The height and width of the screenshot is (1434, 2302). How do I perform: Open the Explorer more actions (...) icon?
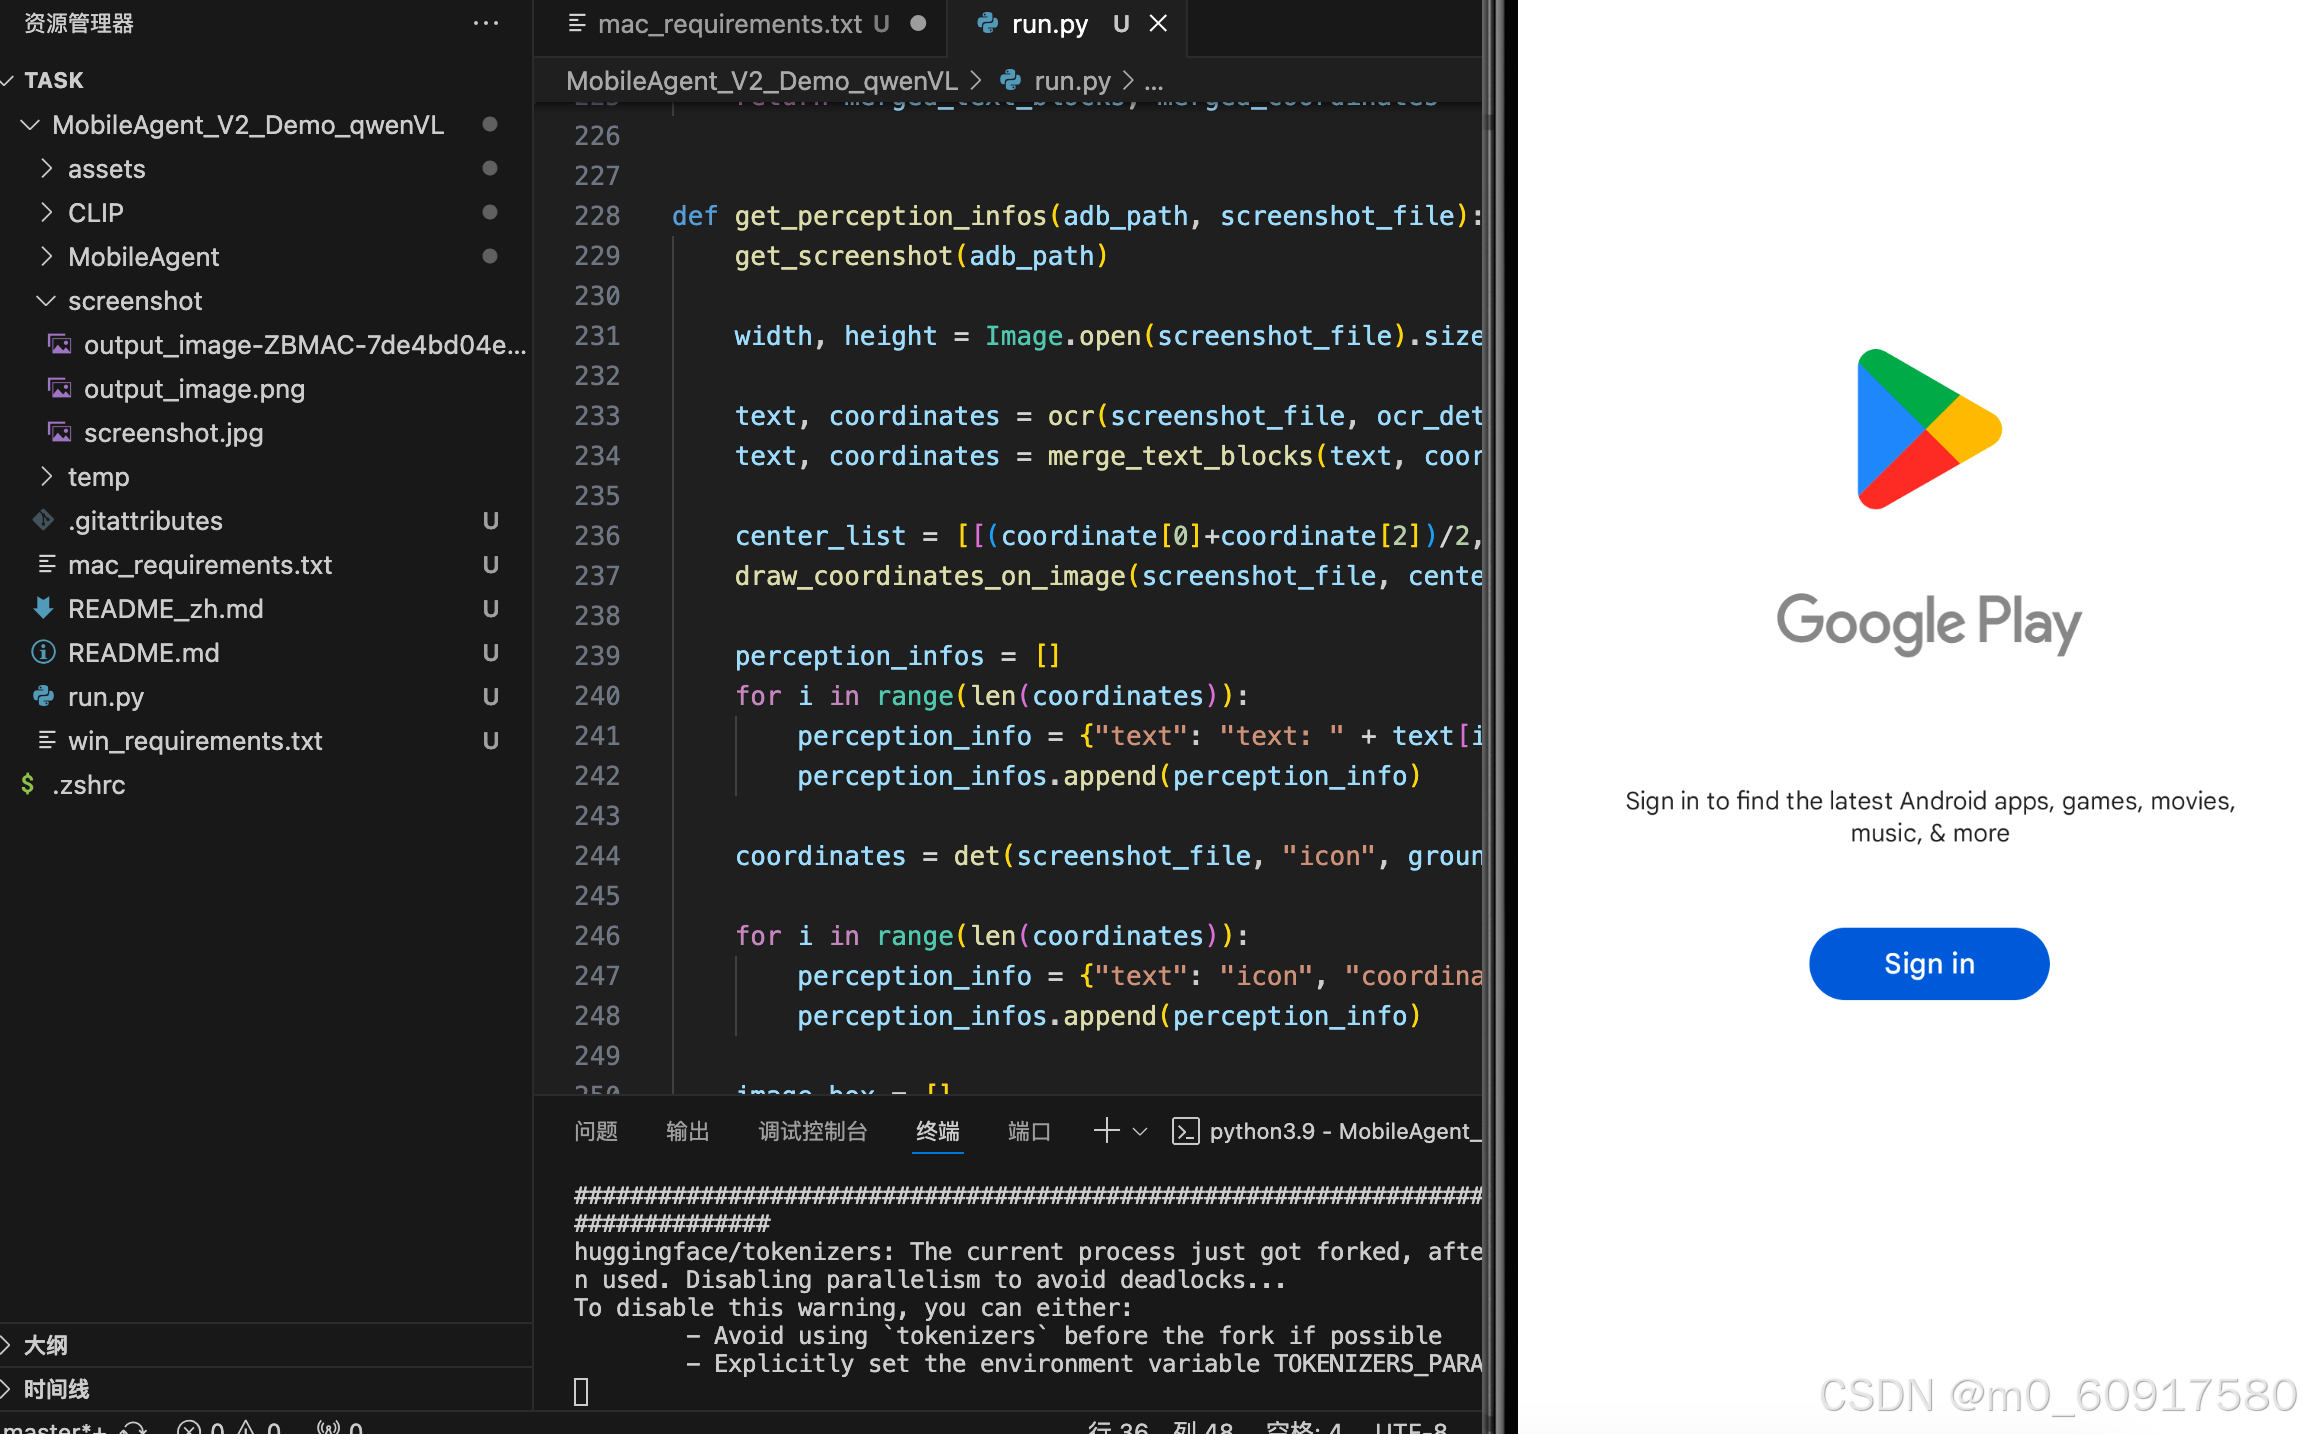[x=486, y=23]
